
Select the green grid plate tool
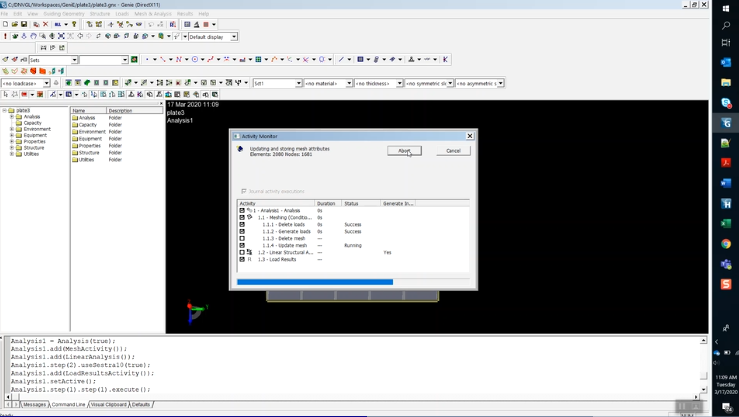(258, 59)
